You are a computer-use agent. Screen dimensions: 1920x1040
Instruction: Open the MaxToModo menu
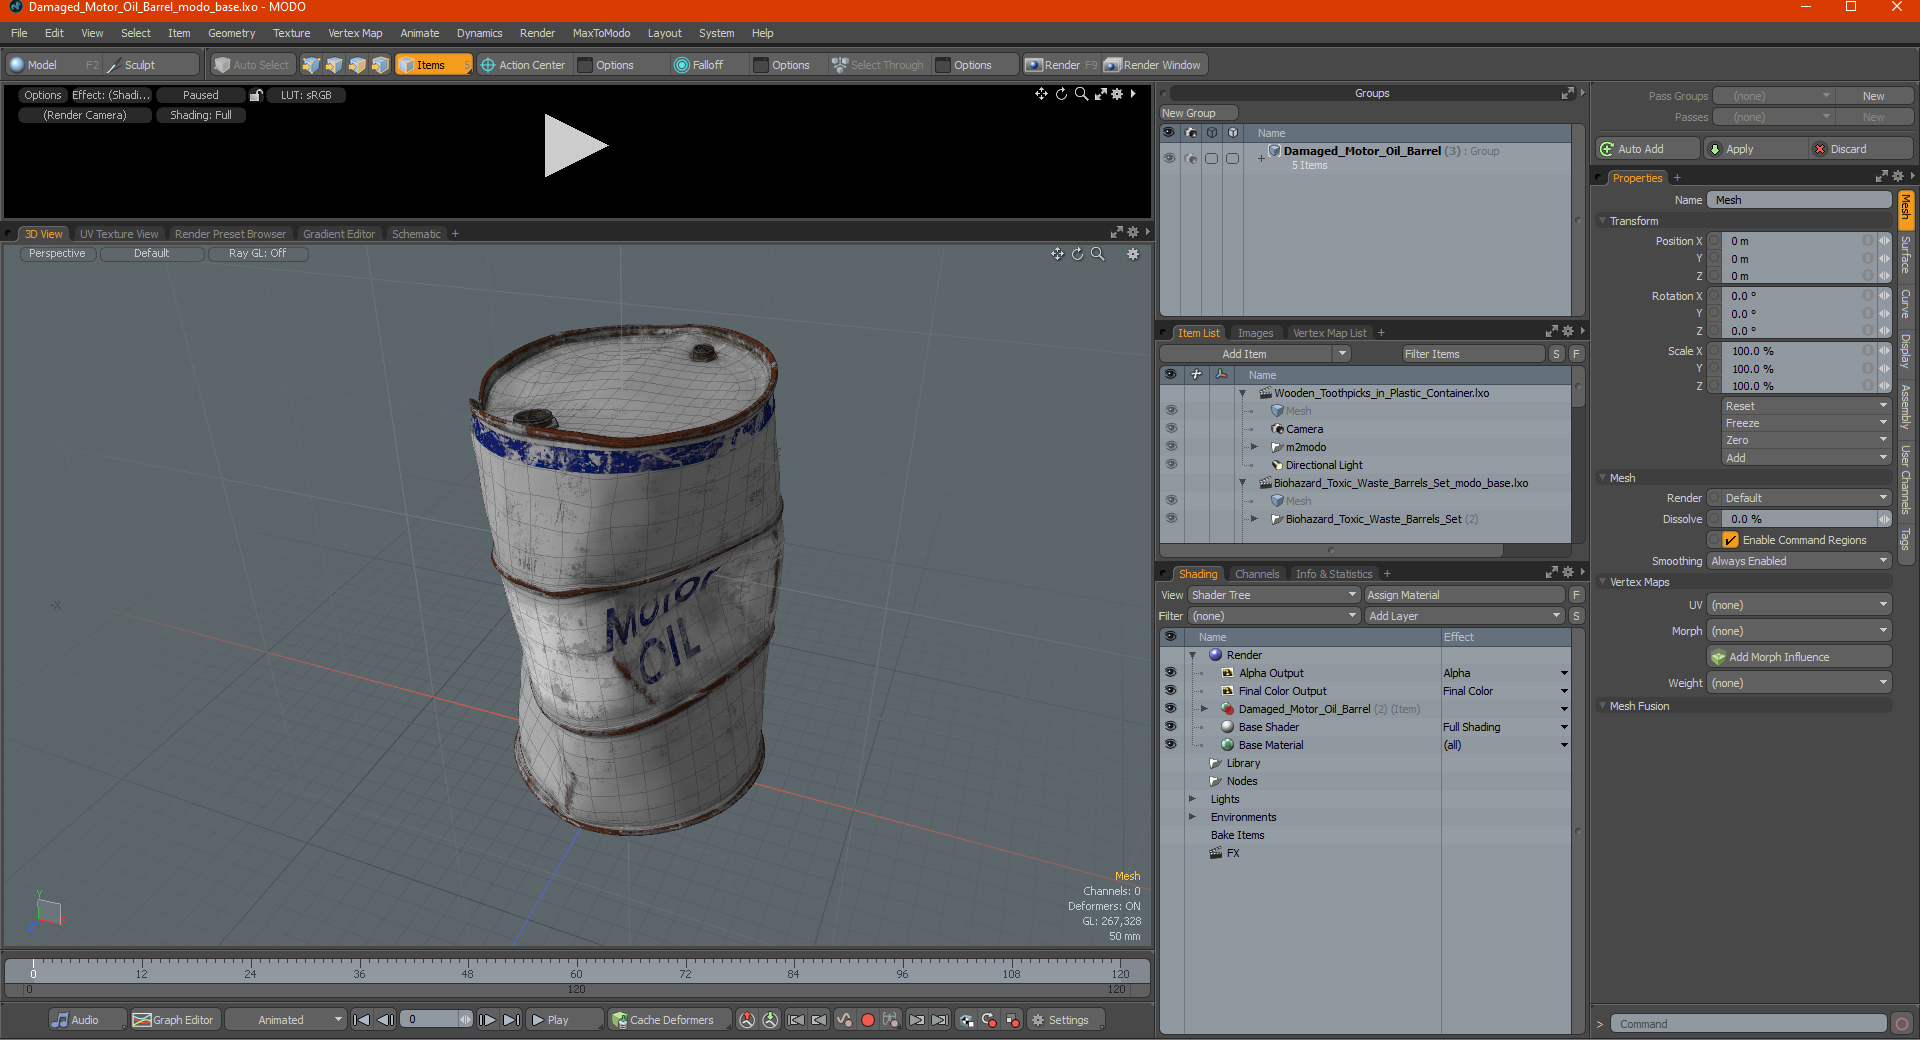(601, 33)
